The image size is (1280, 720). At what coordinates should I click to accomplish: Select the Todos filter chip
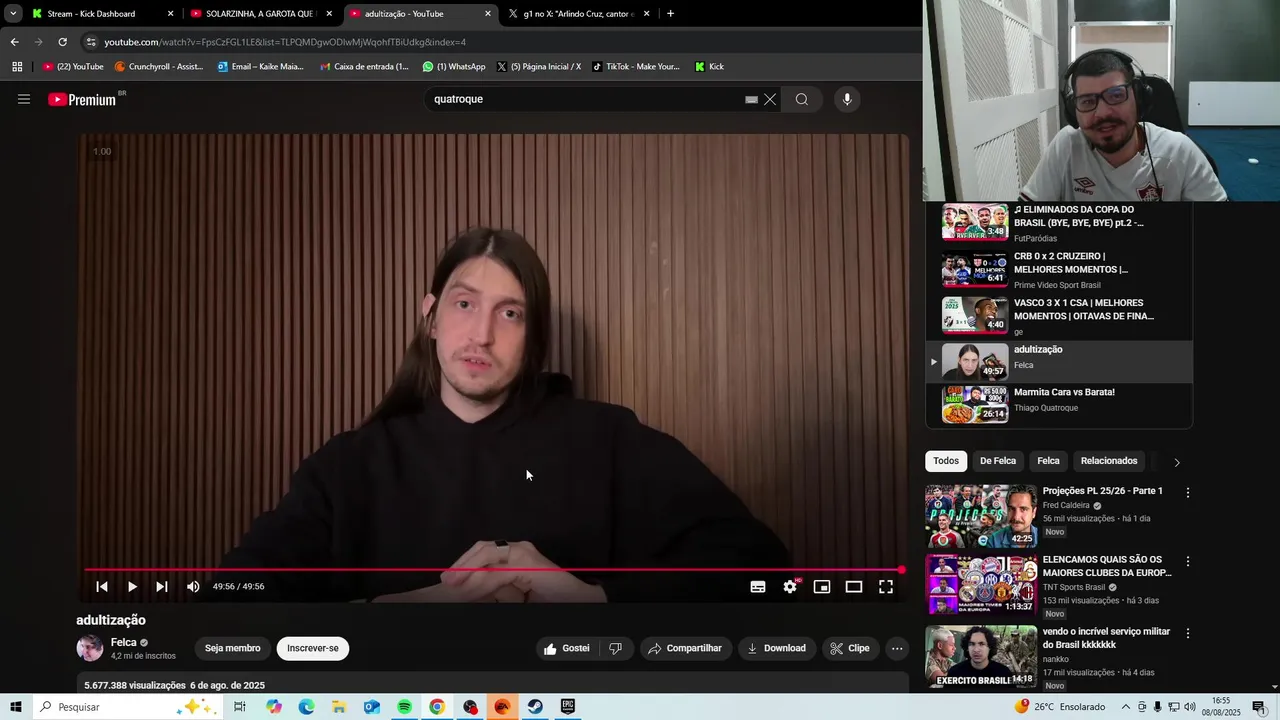click(946, 461)
